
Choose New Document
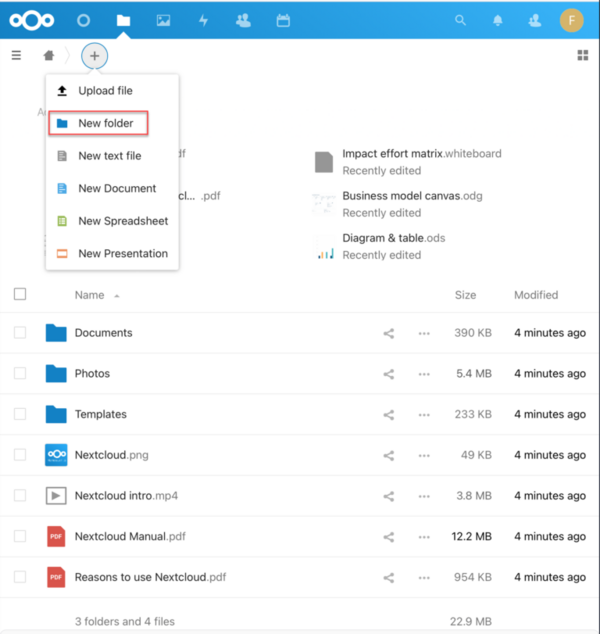[x=112, y=188]
